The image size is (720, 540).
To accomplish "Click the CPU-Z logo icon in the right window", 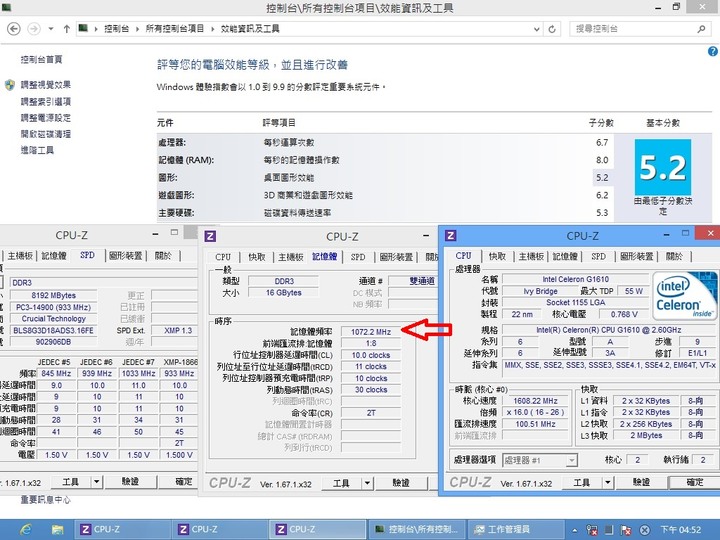I will (x=450, y=236).
